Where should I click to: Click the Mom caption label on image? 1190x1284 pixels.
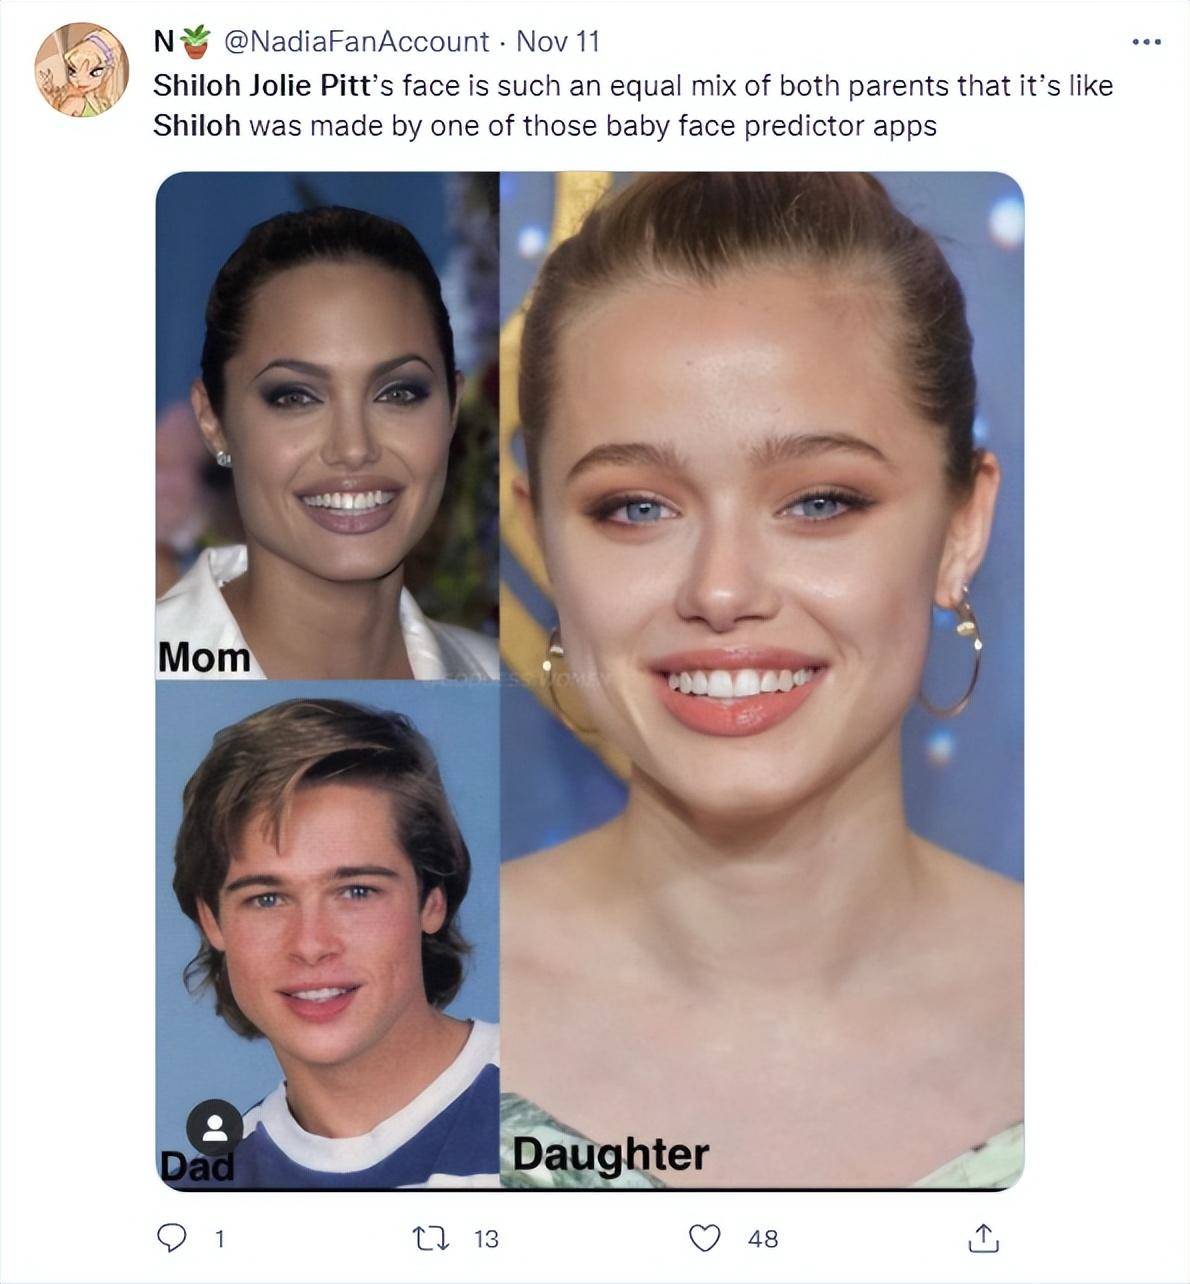coord(204,657)
